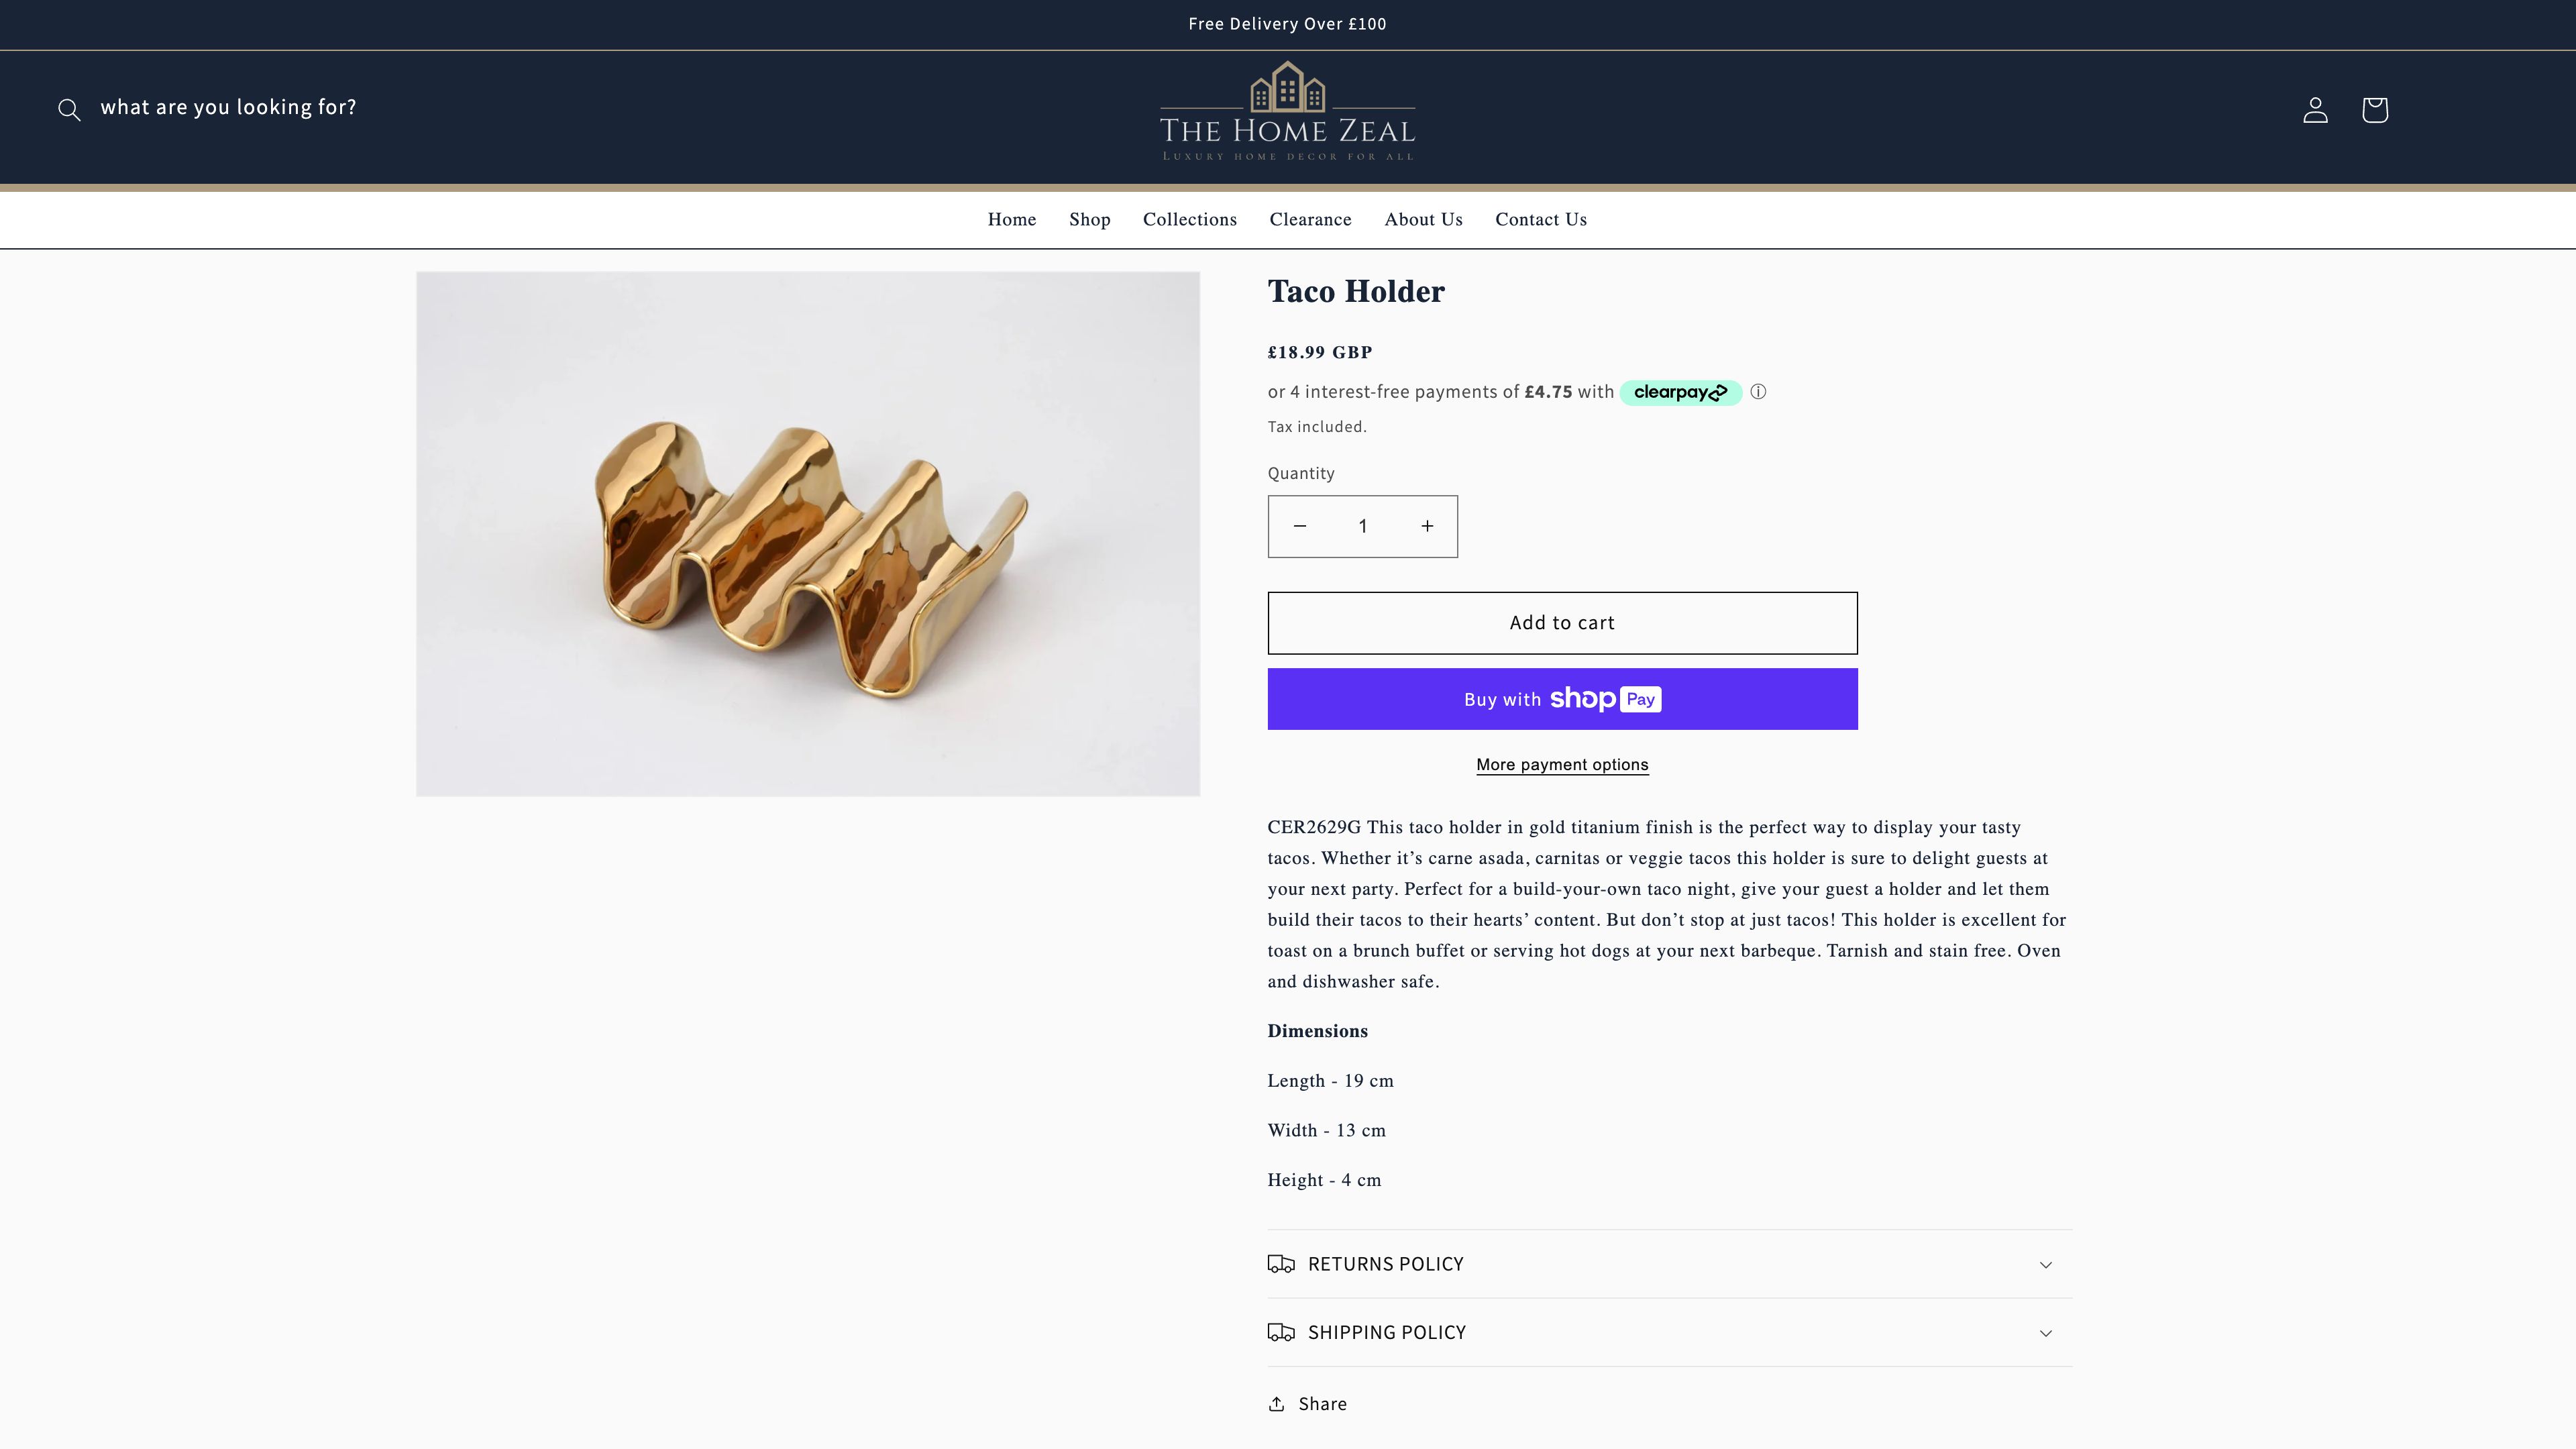Click the quantity increase plus control
This screenshot has width=2576, height=1449.
pos(1426,526)
